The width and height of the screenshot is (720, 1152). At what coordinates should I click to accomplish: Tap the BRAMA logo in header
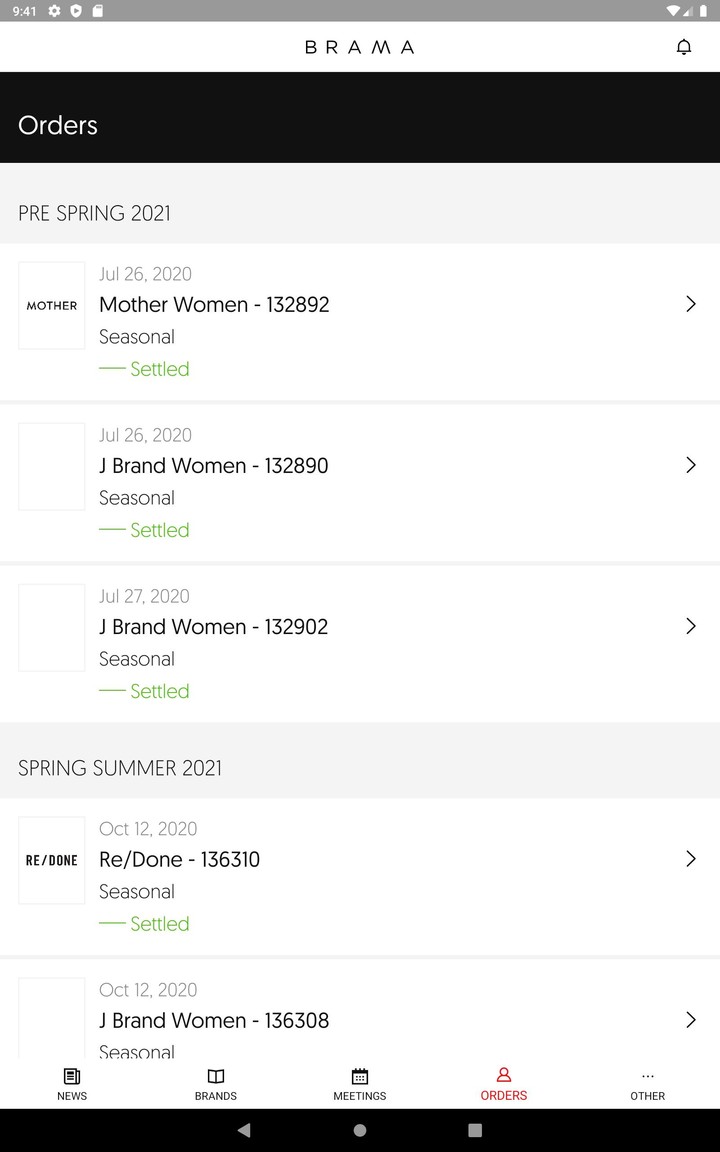pyautogui.click(x=360, y=47)
